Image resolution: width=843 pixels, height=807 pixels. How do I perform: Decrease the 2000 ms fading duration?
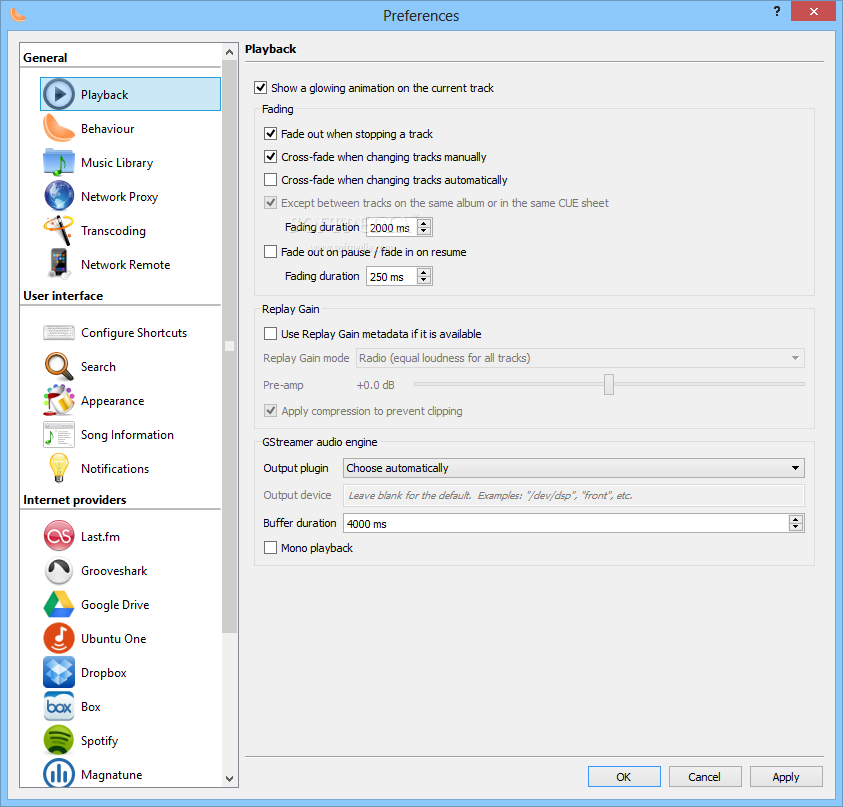pyautogui.click(x=424, y=231)
